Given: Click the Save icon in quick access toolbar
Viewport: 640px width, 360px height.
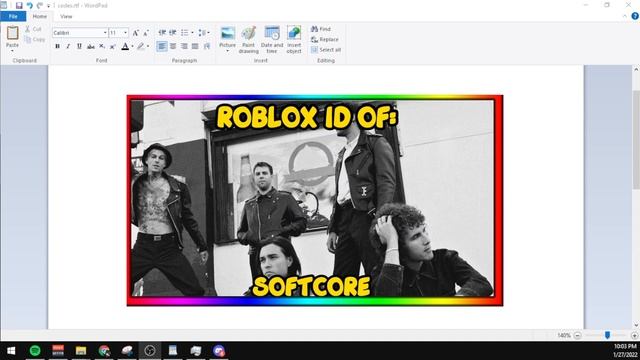Looking at the screenshot, I should pyautogui.click(x=19, y=5).
